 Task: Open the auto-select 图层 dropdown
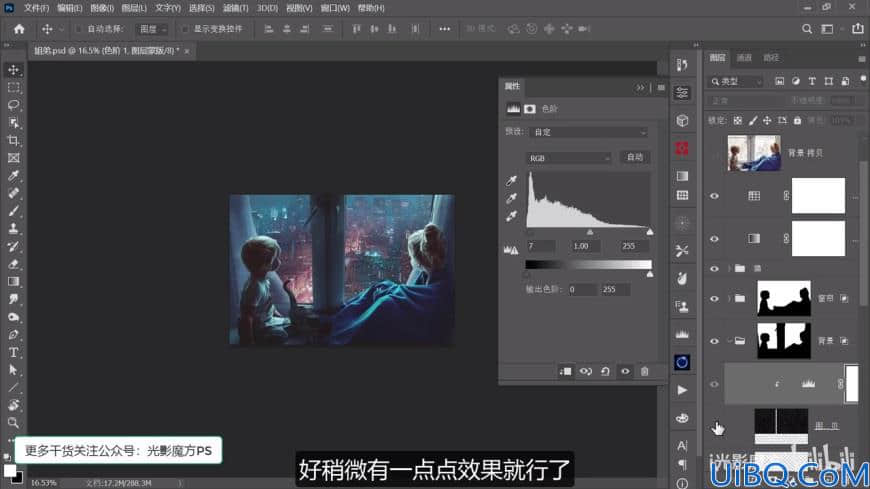click(x=151, y=29)
